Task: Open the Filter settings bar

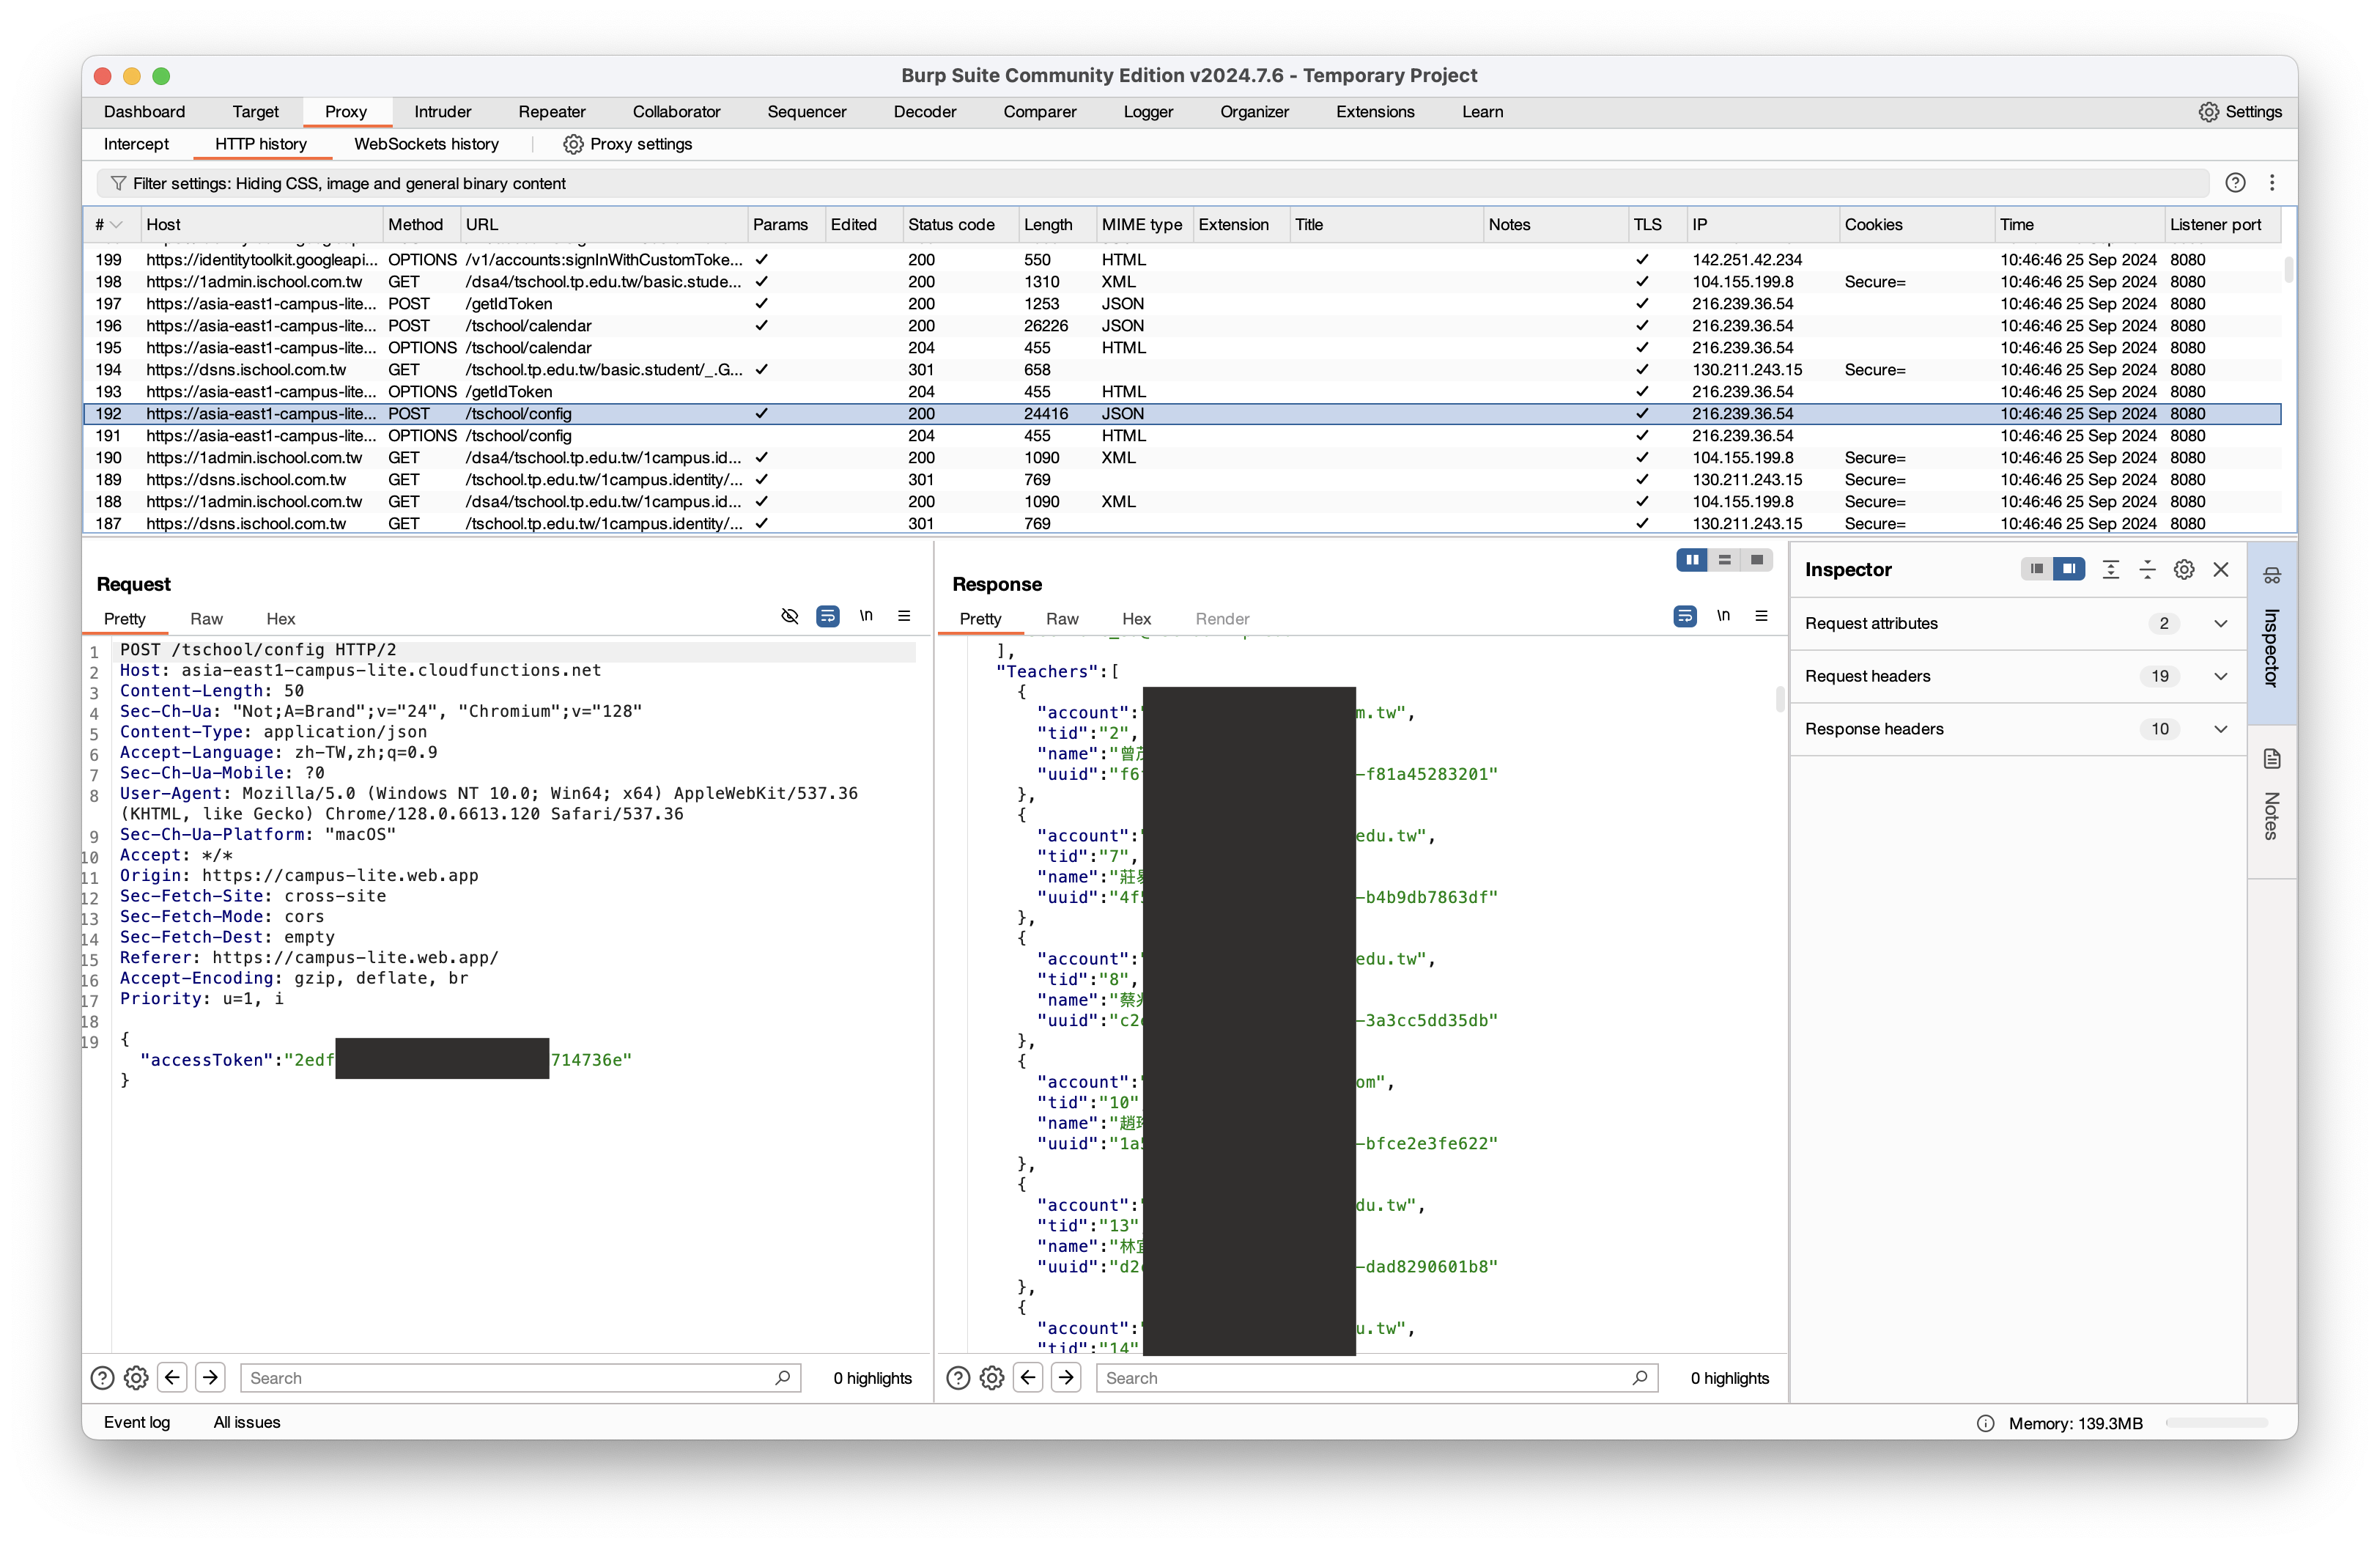Action: (1152, 183)
